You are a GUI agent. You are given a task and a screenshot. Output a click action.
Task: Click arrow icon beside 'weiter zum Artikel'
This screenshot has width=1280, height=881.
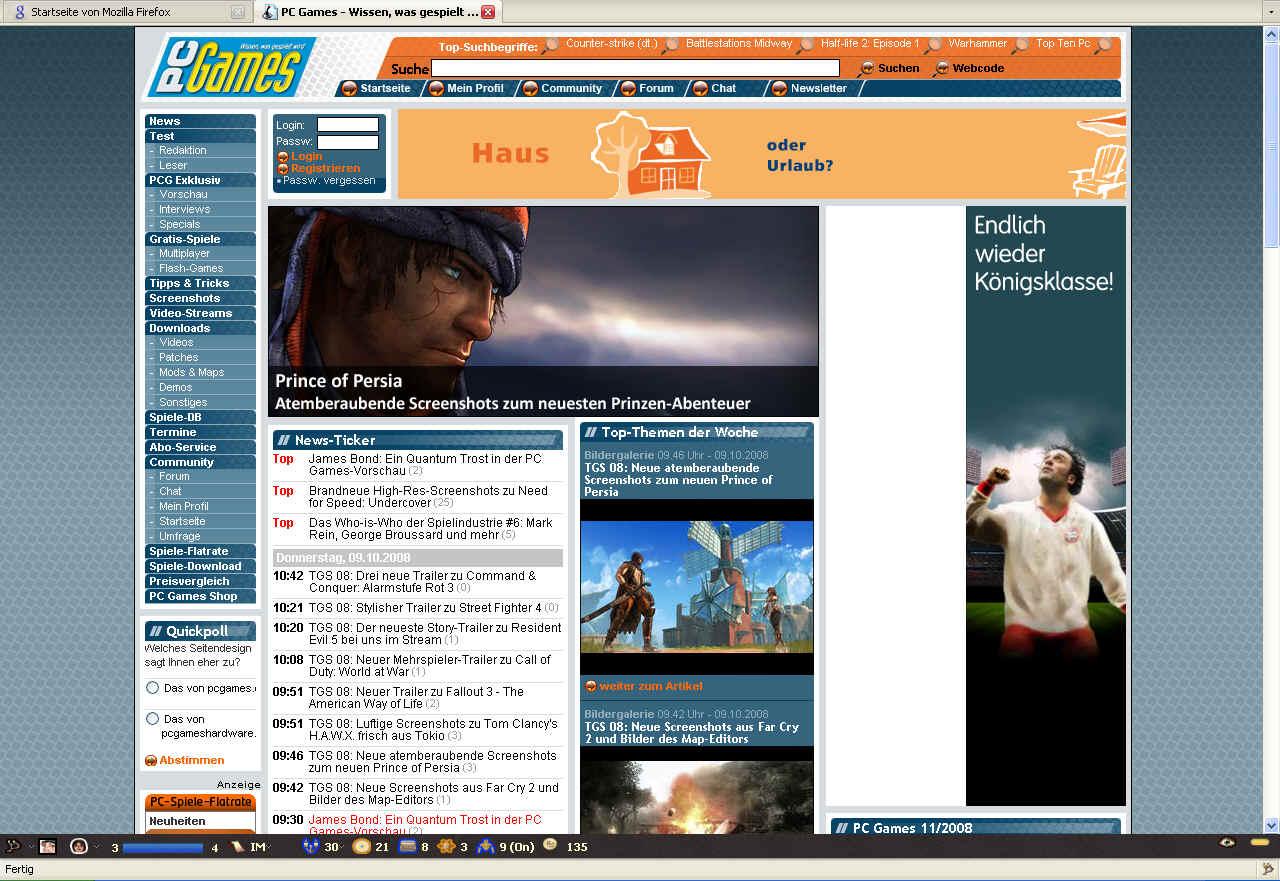click(x=591, y=686)
